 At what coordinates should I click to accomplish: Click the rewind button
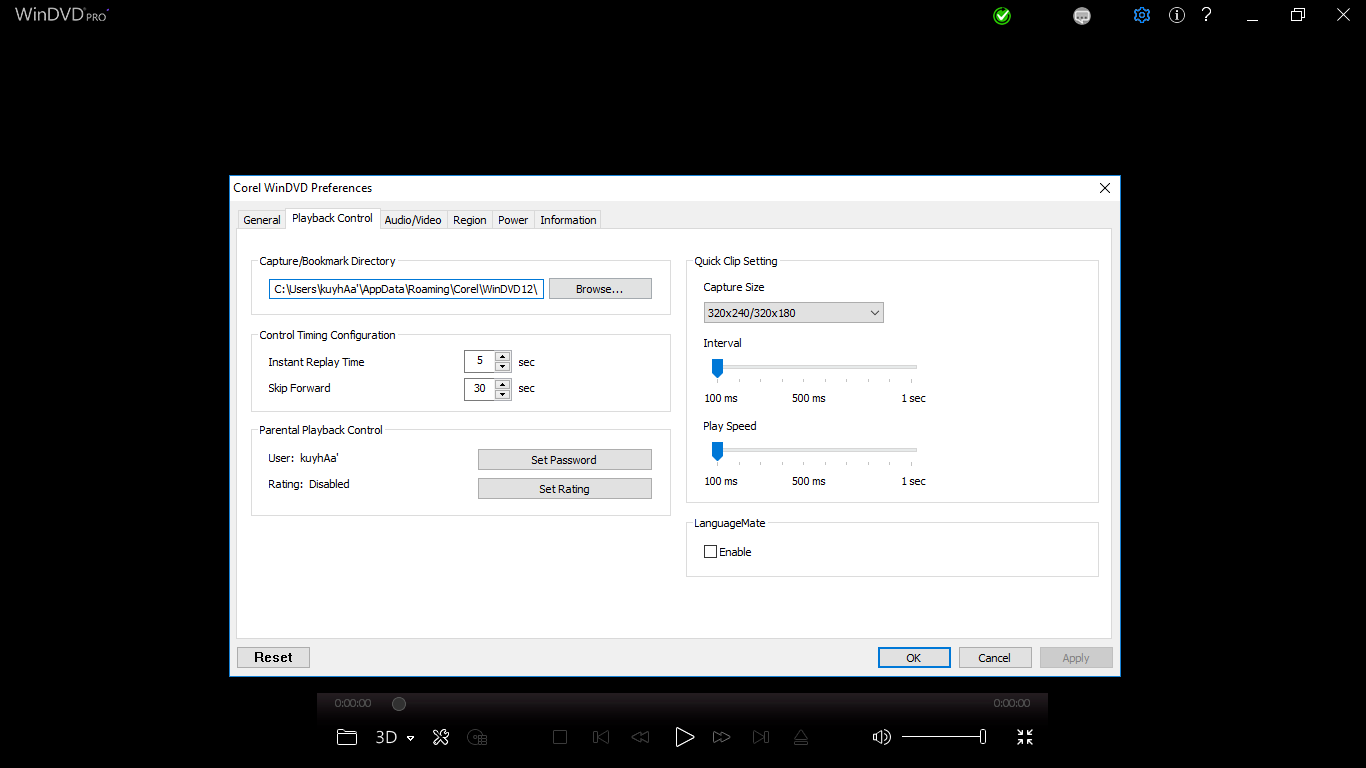click(x=641, y=737)
